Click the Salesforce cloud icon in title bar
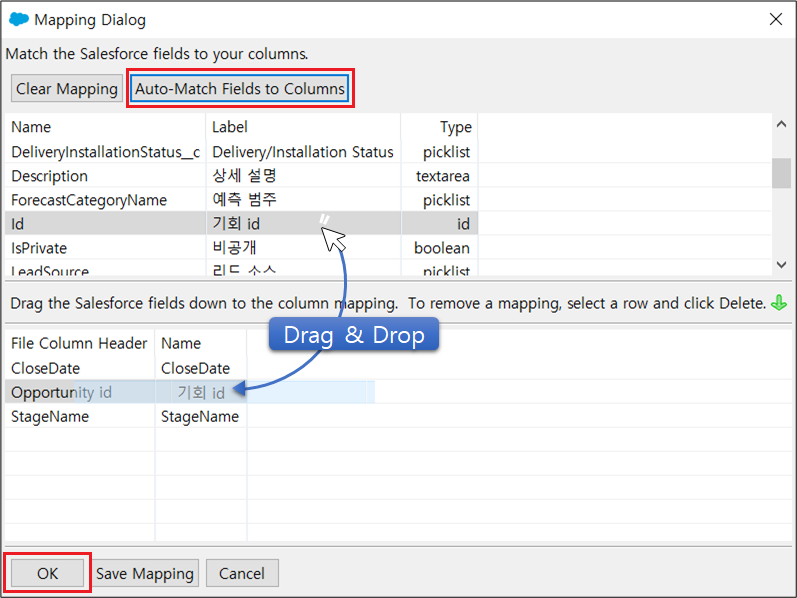 [x=19, y=20]
